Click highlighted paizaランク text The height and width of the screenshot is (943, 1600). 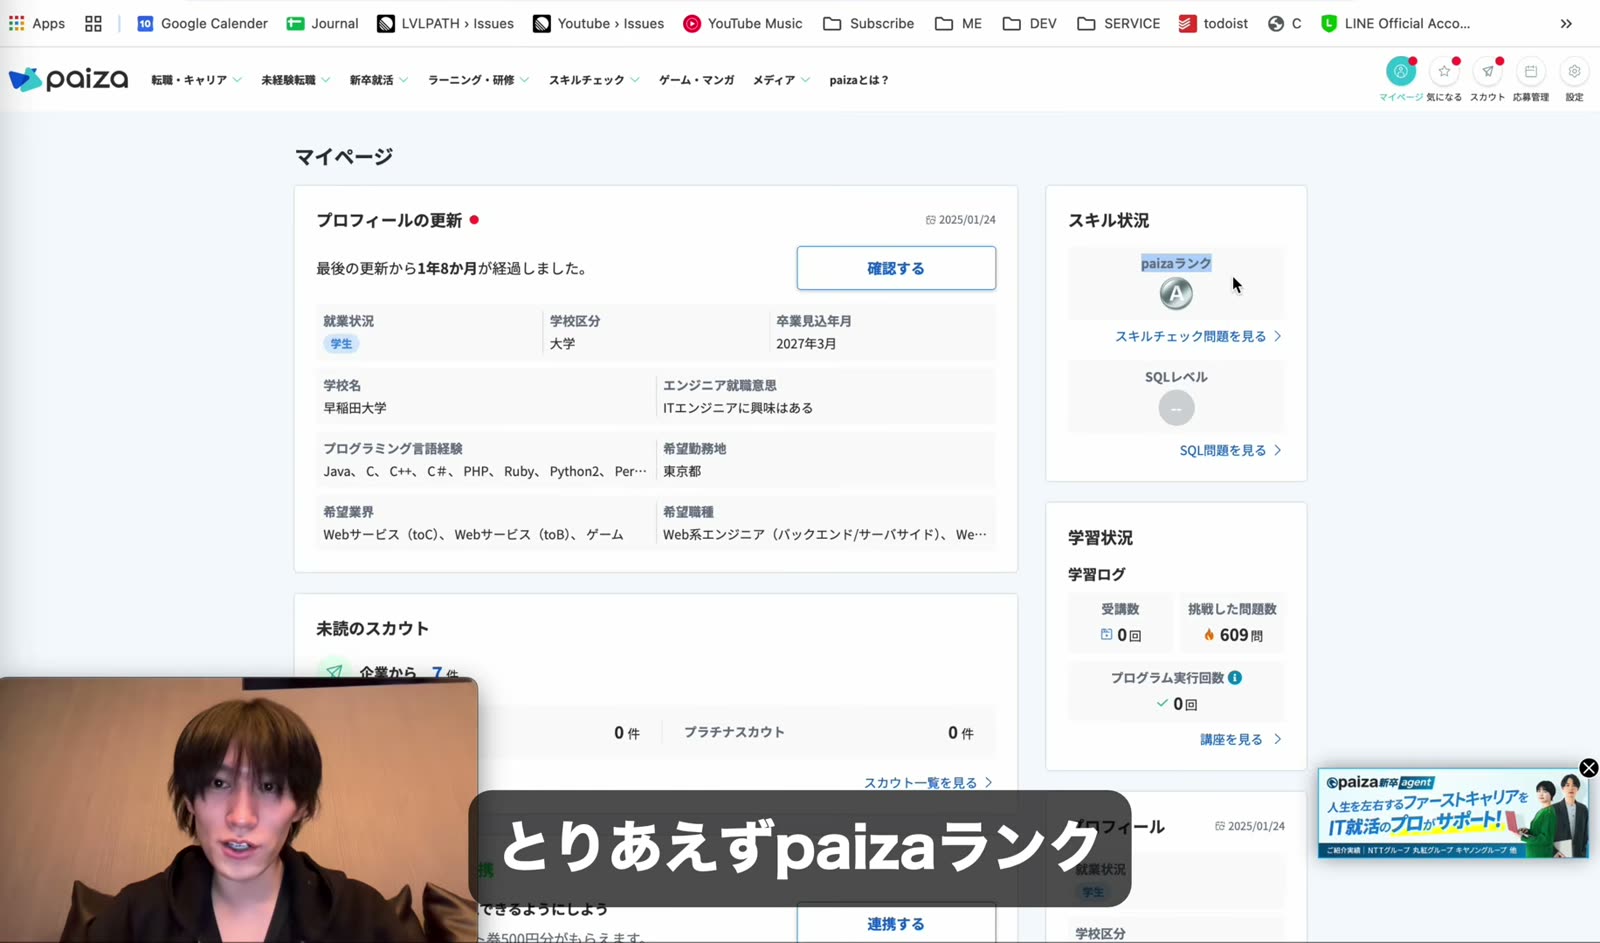click(1176, 263)
